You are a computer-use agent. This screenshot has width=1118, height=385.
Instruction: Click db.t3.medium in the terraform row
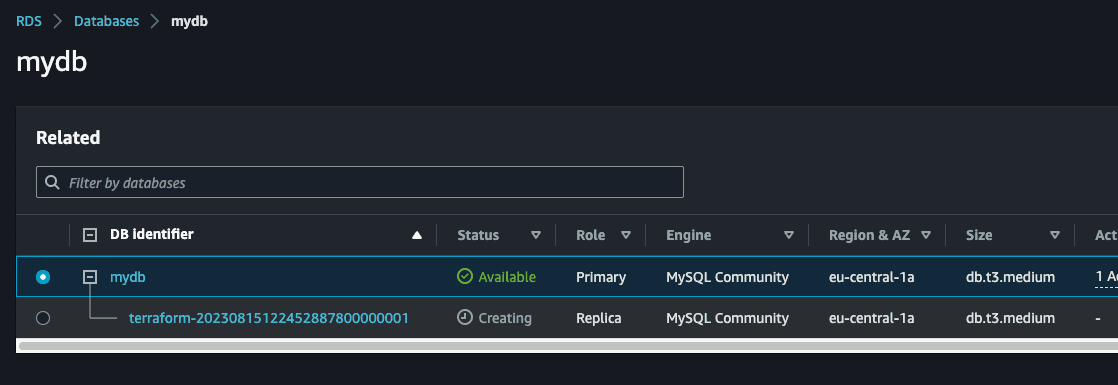click(x=1010, y=318)
